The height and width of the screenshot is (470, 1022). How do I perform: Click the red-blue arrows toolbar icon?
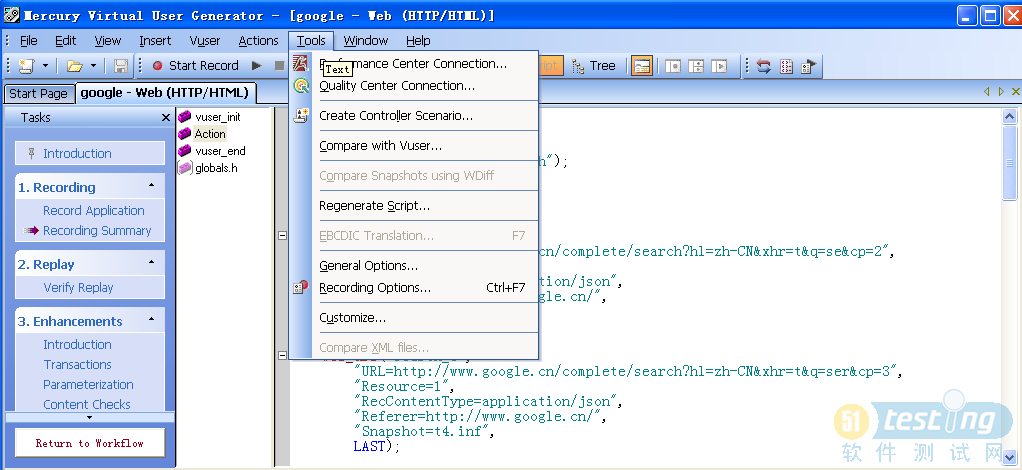click(x=764, y=66)
